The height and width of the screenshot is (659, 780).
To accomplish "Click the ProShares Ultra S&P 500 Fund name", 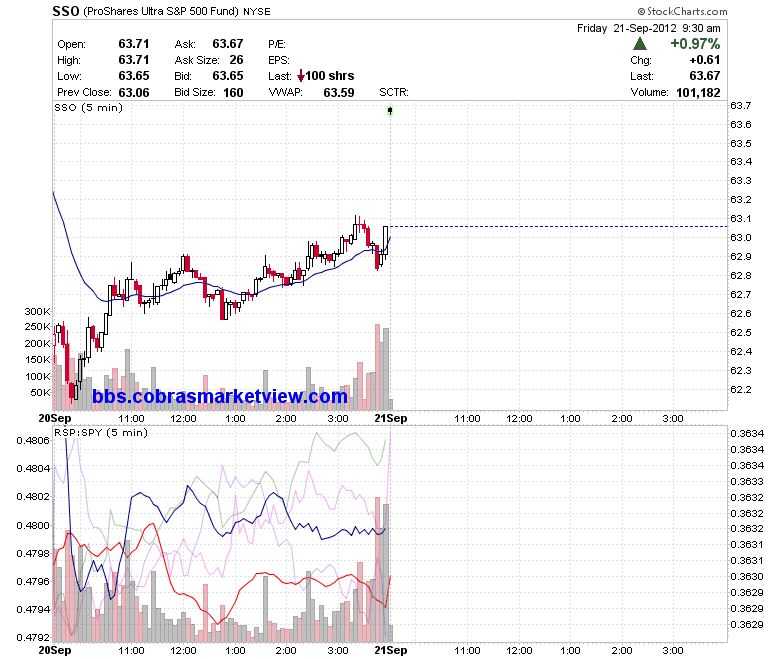I will pyautogui.click(x=161, y=11).
